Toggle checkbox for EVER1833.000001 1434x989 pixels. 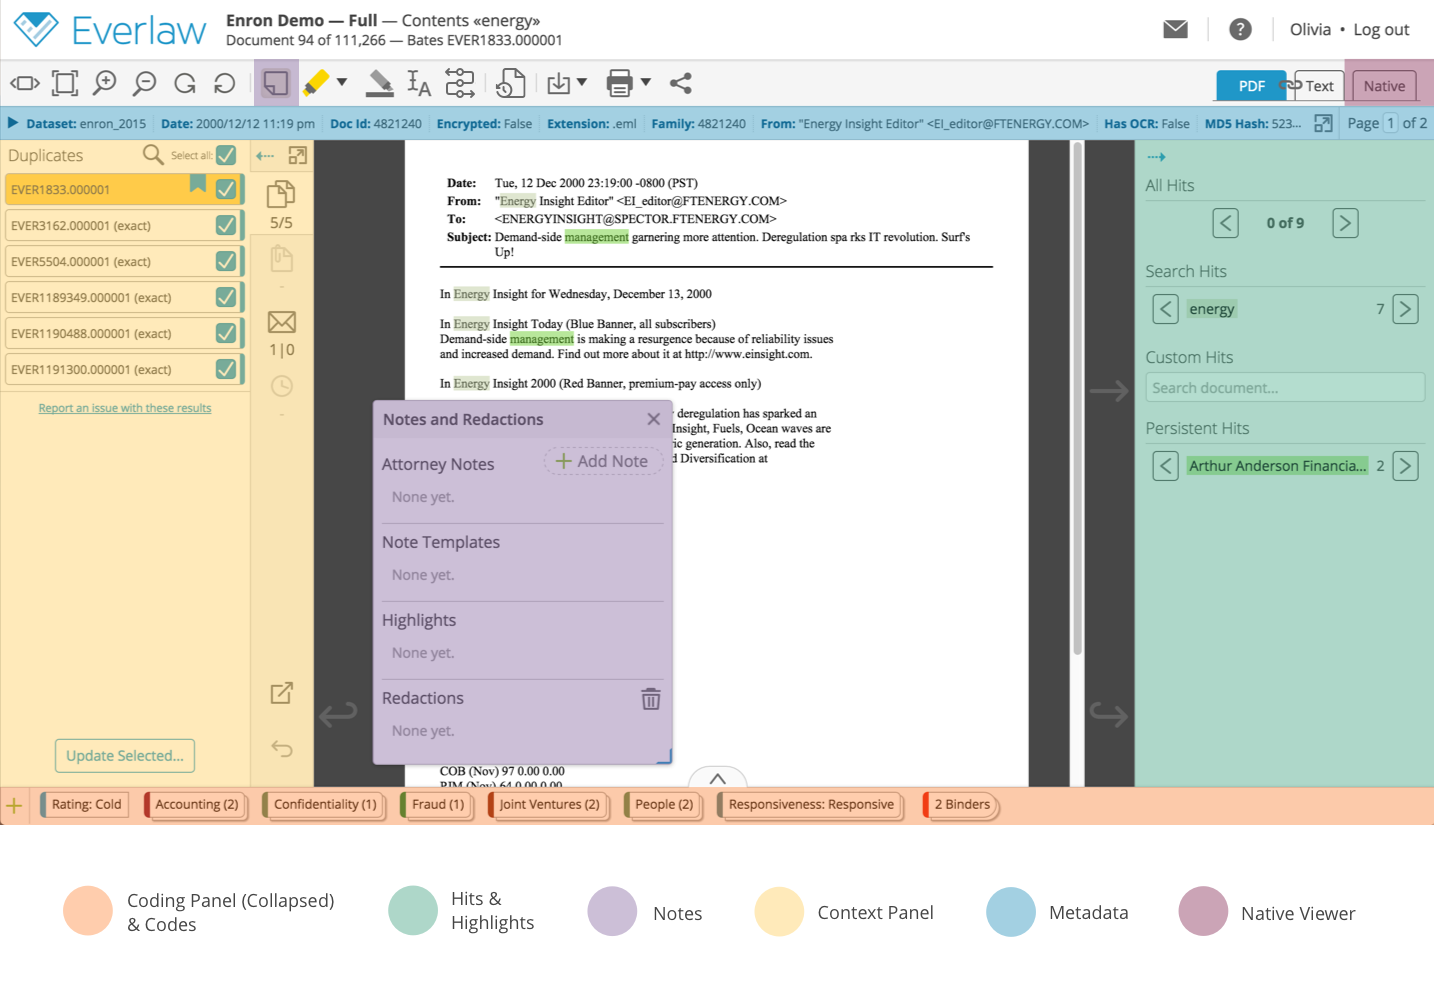[x=226, y=189]
